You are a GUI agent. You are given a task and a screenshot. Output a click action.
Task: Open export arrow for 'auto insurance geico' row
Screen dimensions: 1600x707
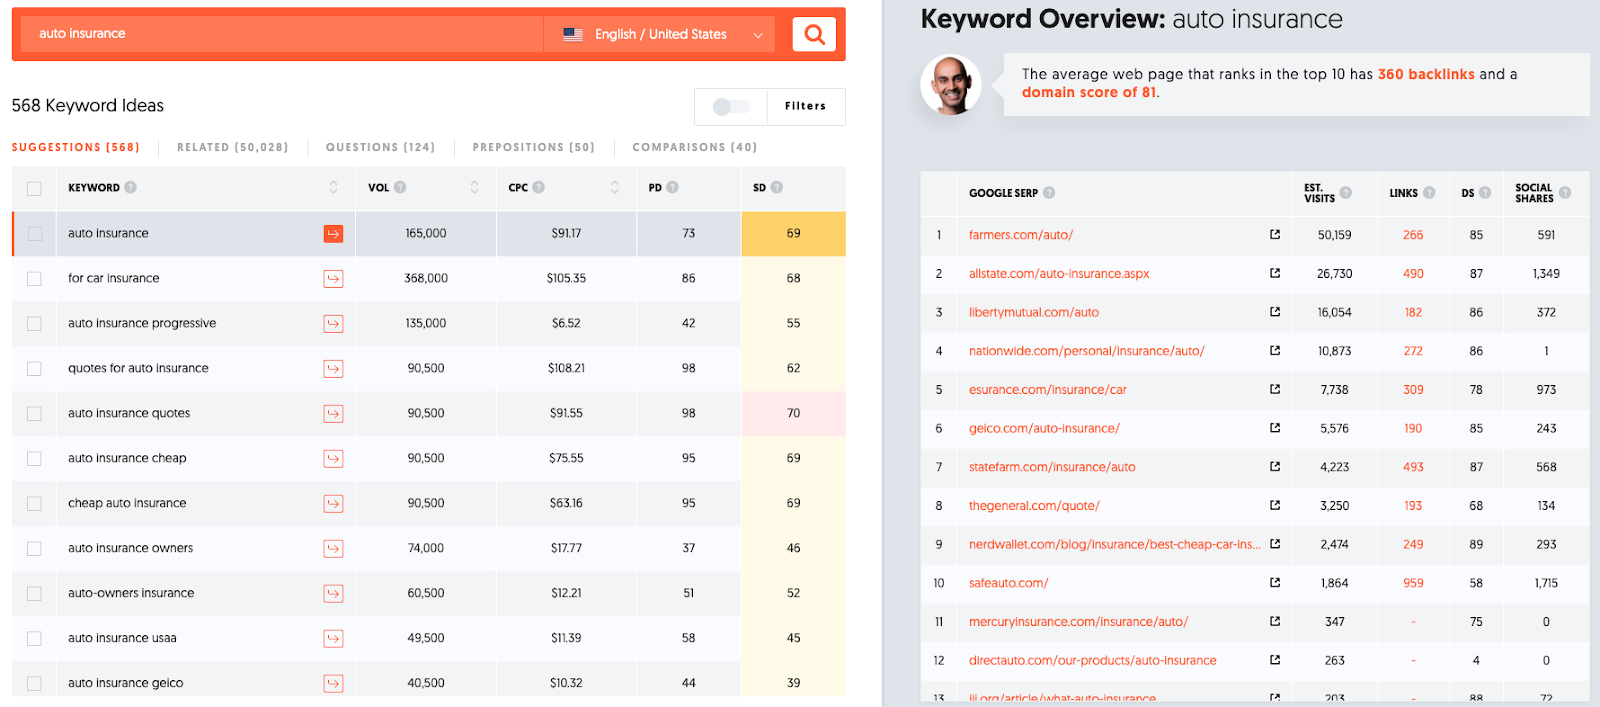point(333,683)
